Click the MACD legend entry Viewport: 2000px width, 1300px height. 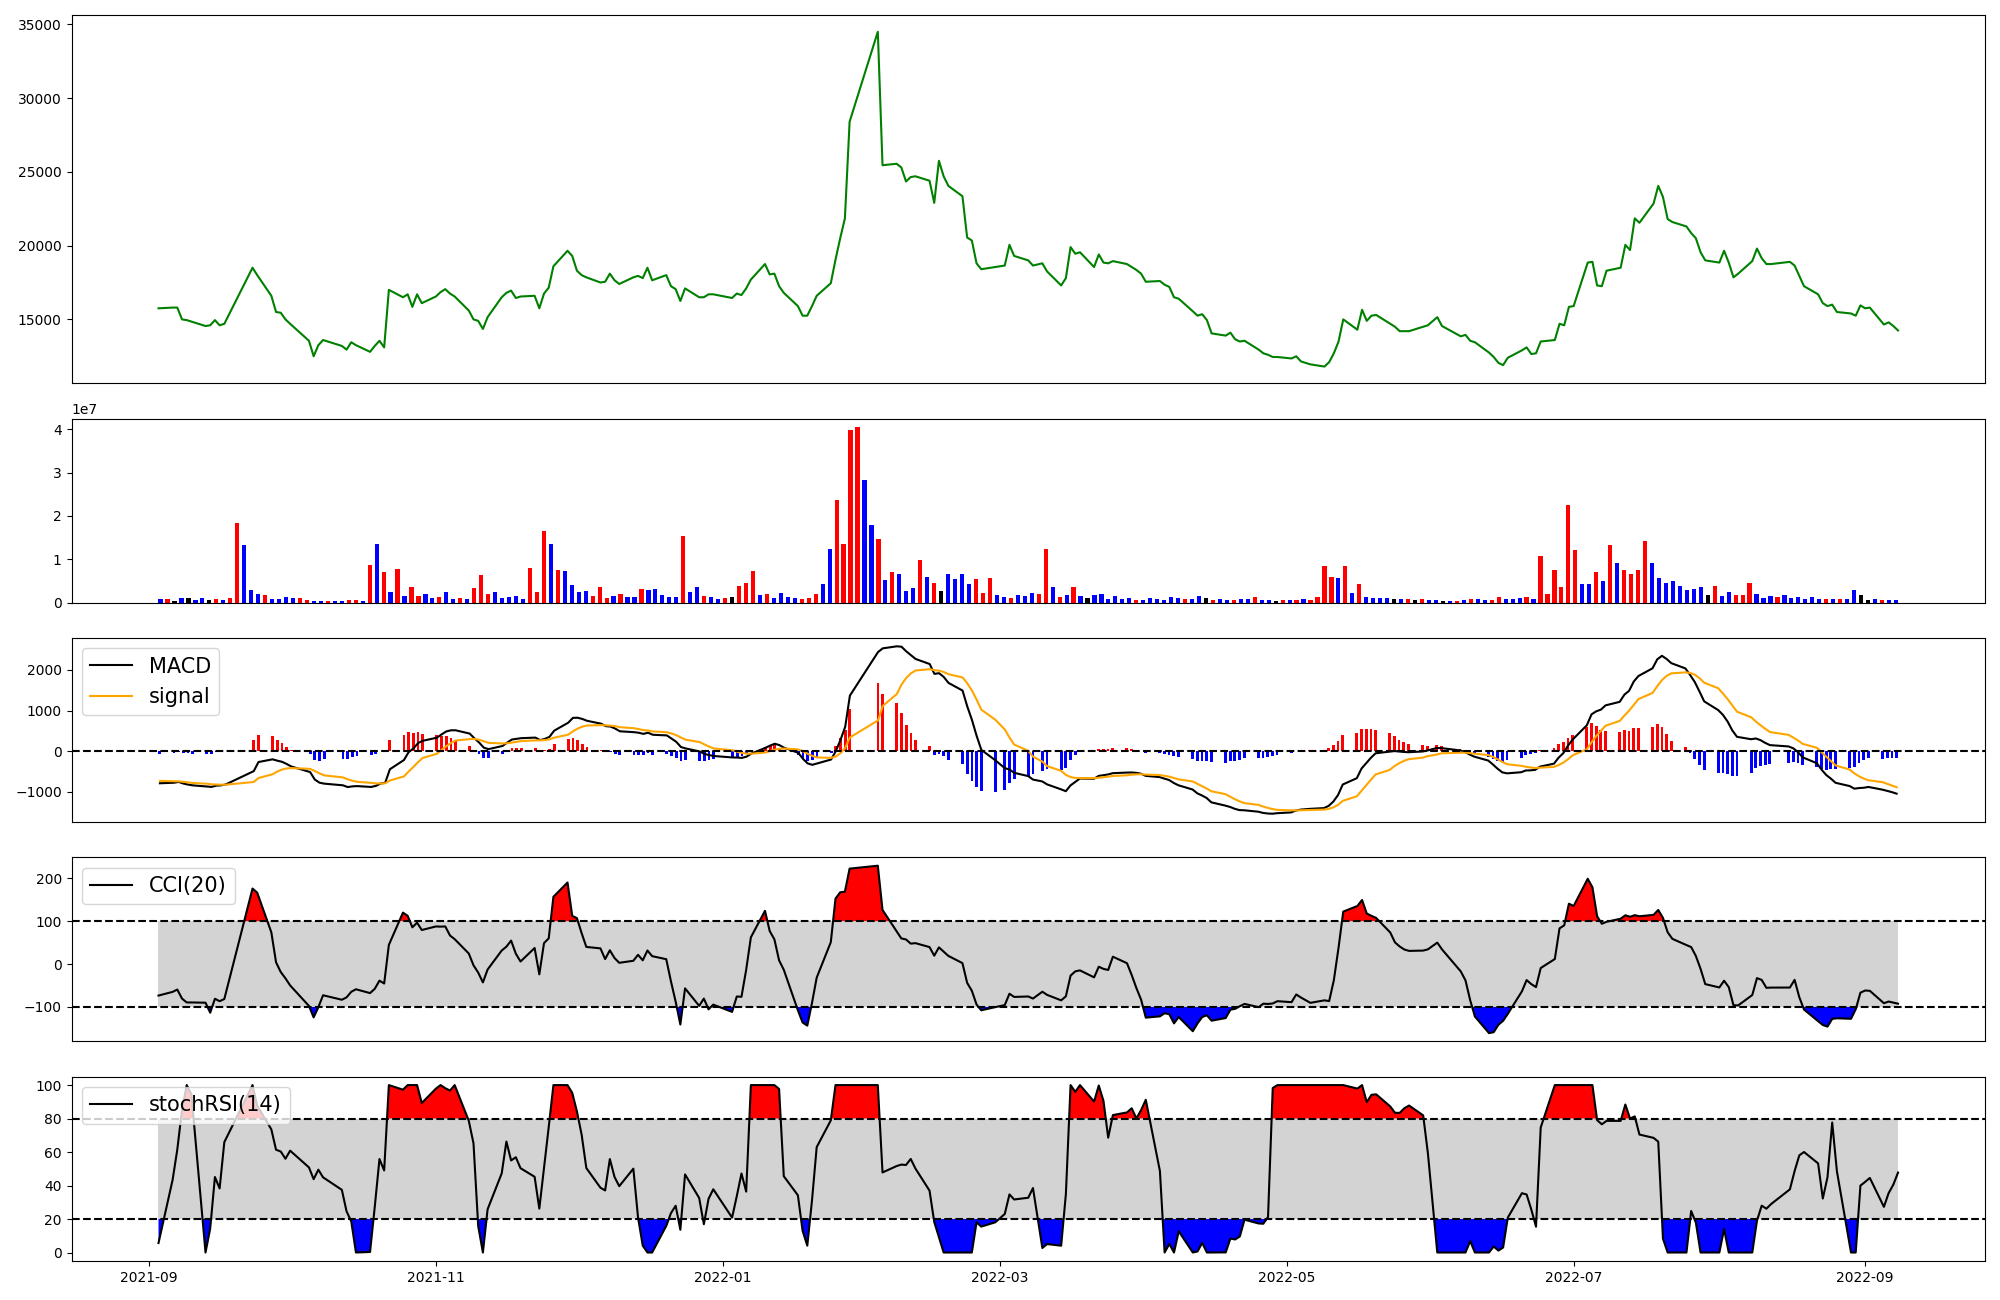[x=179, y=666]
